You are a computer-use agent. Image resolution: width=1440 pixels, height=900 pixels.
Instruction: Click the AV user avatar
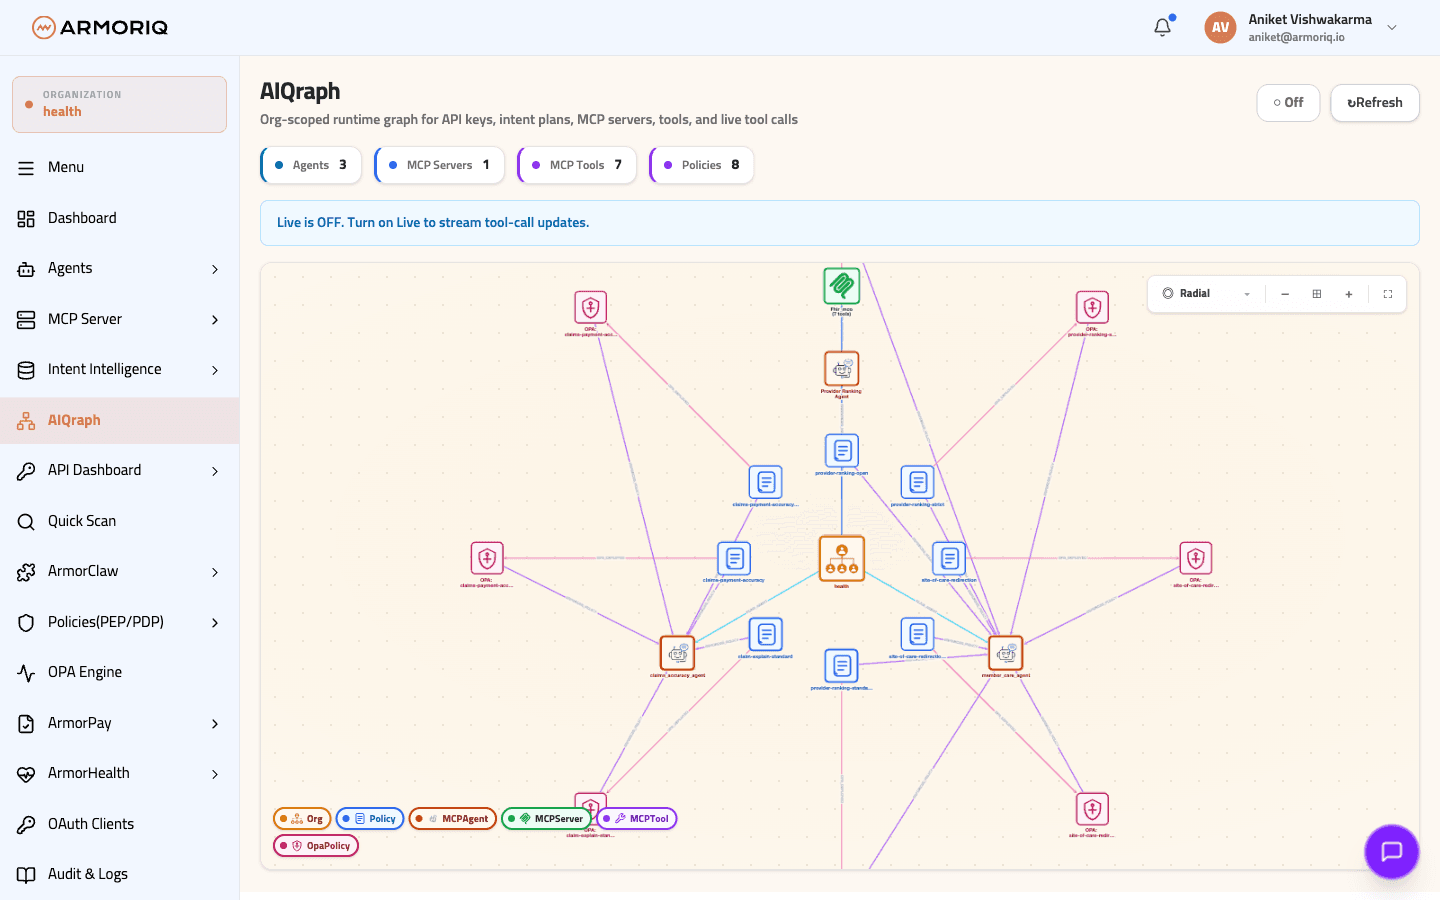coord(1220,28)
